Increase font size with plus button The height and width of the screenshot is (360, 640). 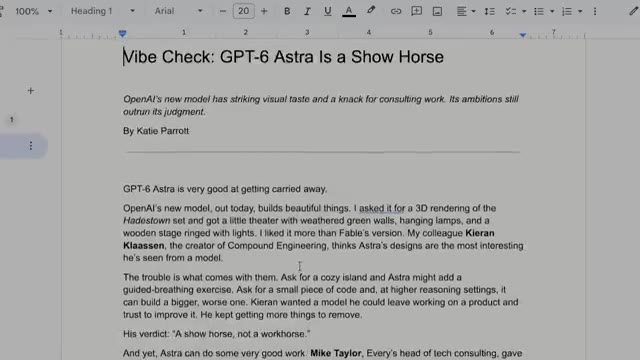click(264, 11)
